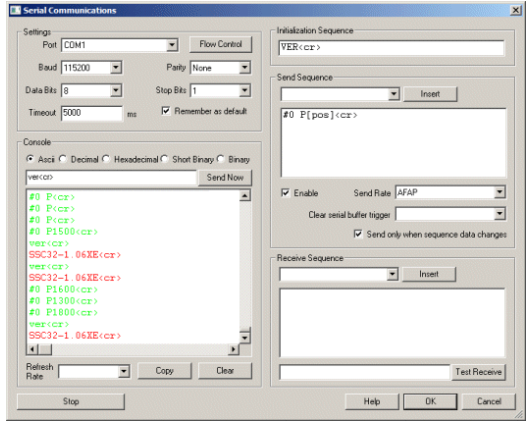Click the Stop button
Viewport: 529px width, 421px height.
tap(71, 401)
